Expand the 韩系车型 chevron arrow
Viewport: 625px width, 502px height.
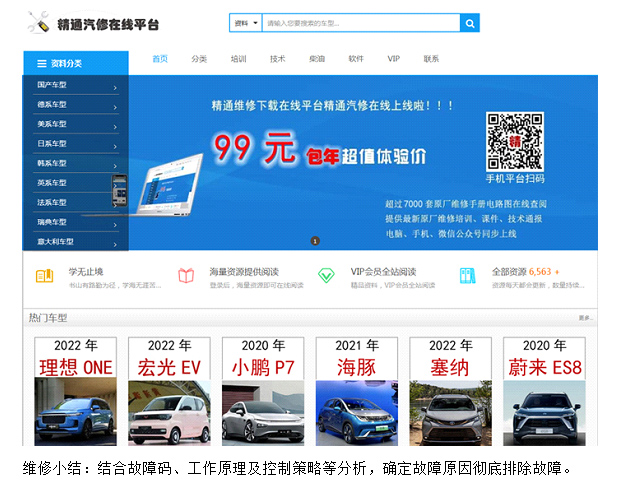click(115, 166)
